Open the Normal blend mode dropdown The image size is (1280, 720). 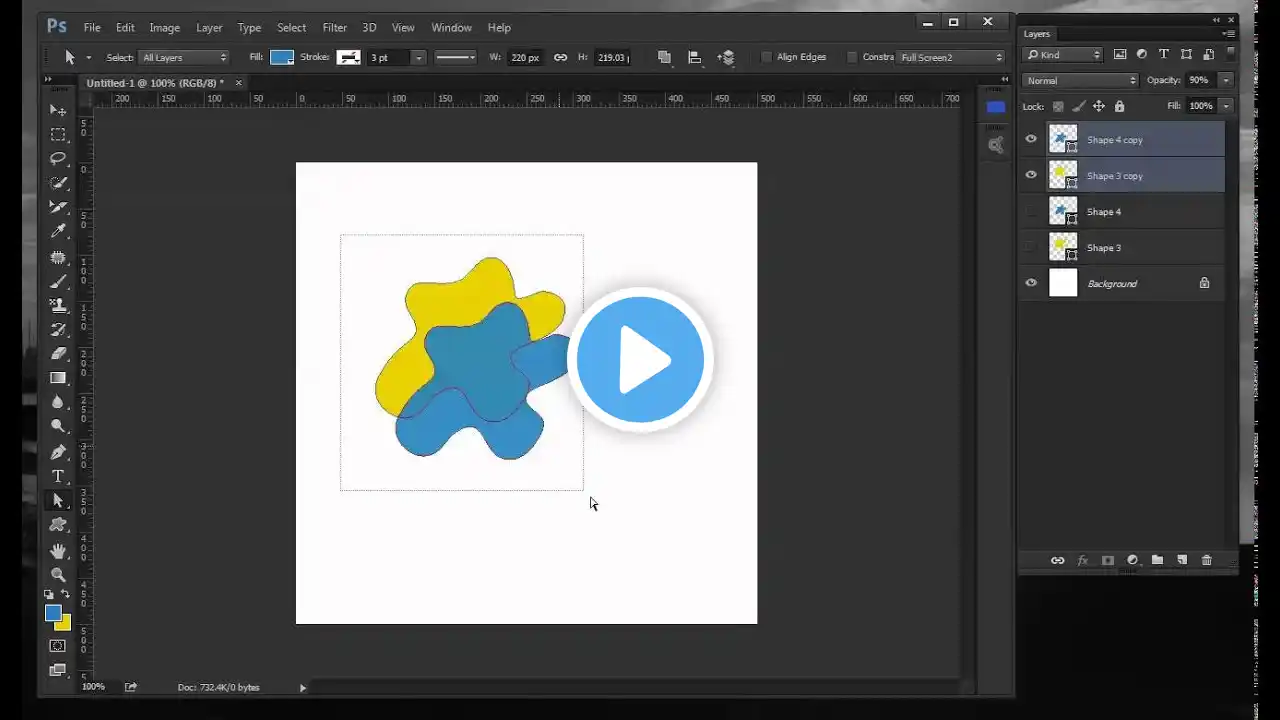tap(1081, 80)
